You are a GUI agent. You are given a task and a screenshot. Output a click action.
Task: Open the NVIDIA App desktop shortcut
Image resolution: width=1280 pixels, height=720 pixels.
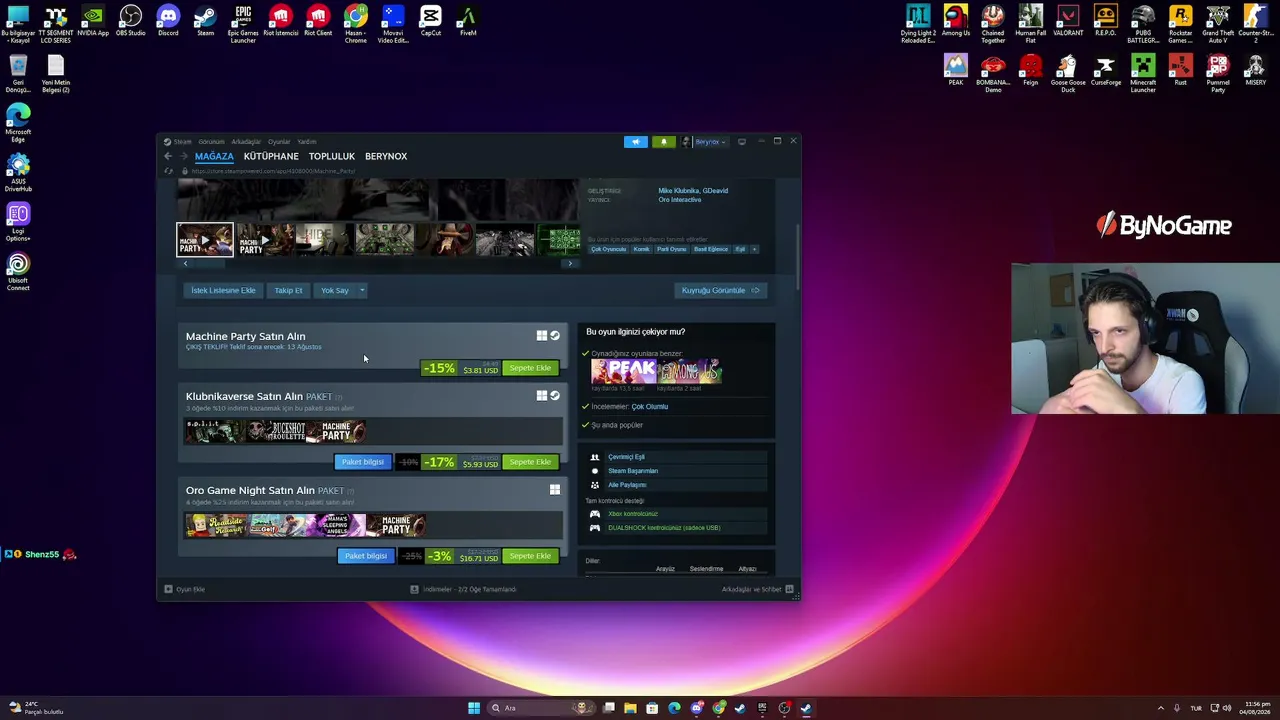(93, 20)
